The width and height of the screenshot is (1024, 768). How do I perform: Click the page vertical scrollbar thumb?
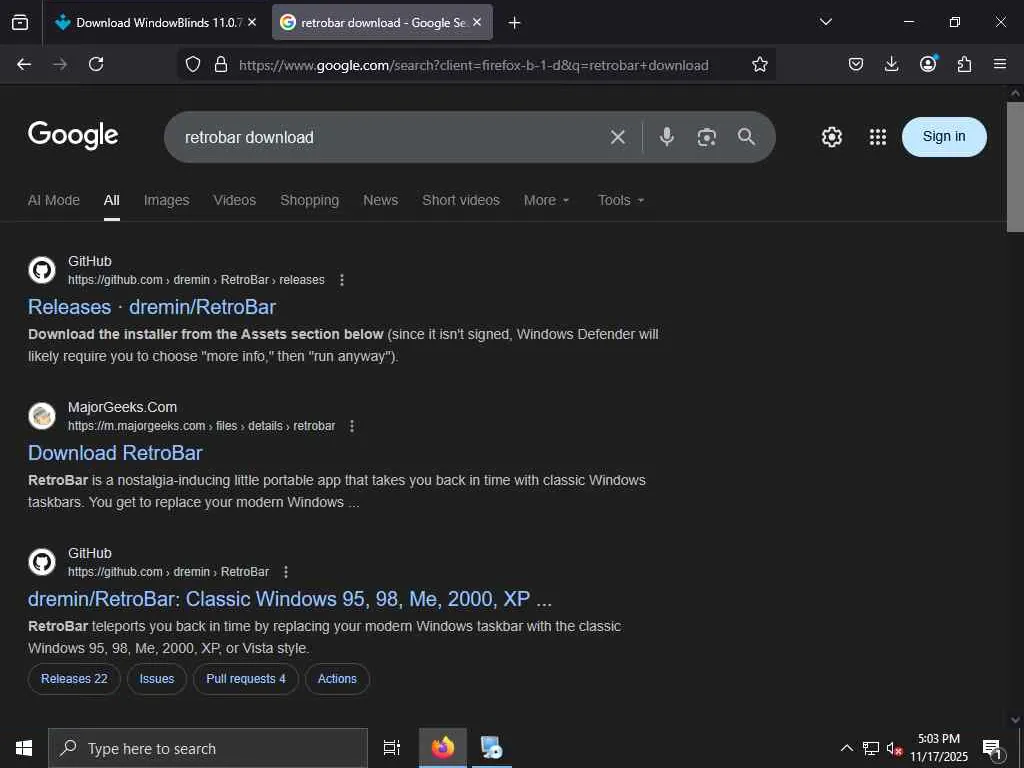tap(1015, 167)
